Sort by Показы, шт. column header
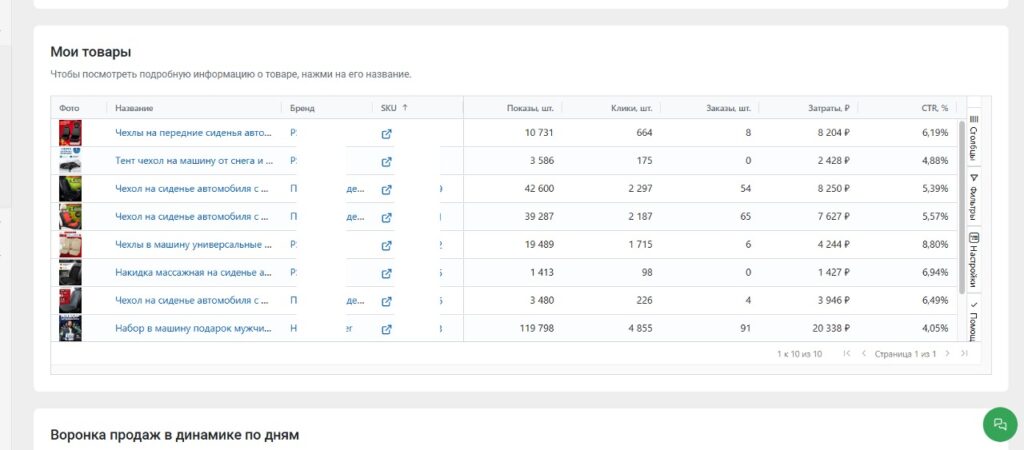The width and height of the screenshot is (1024, 450). [530, 108]
